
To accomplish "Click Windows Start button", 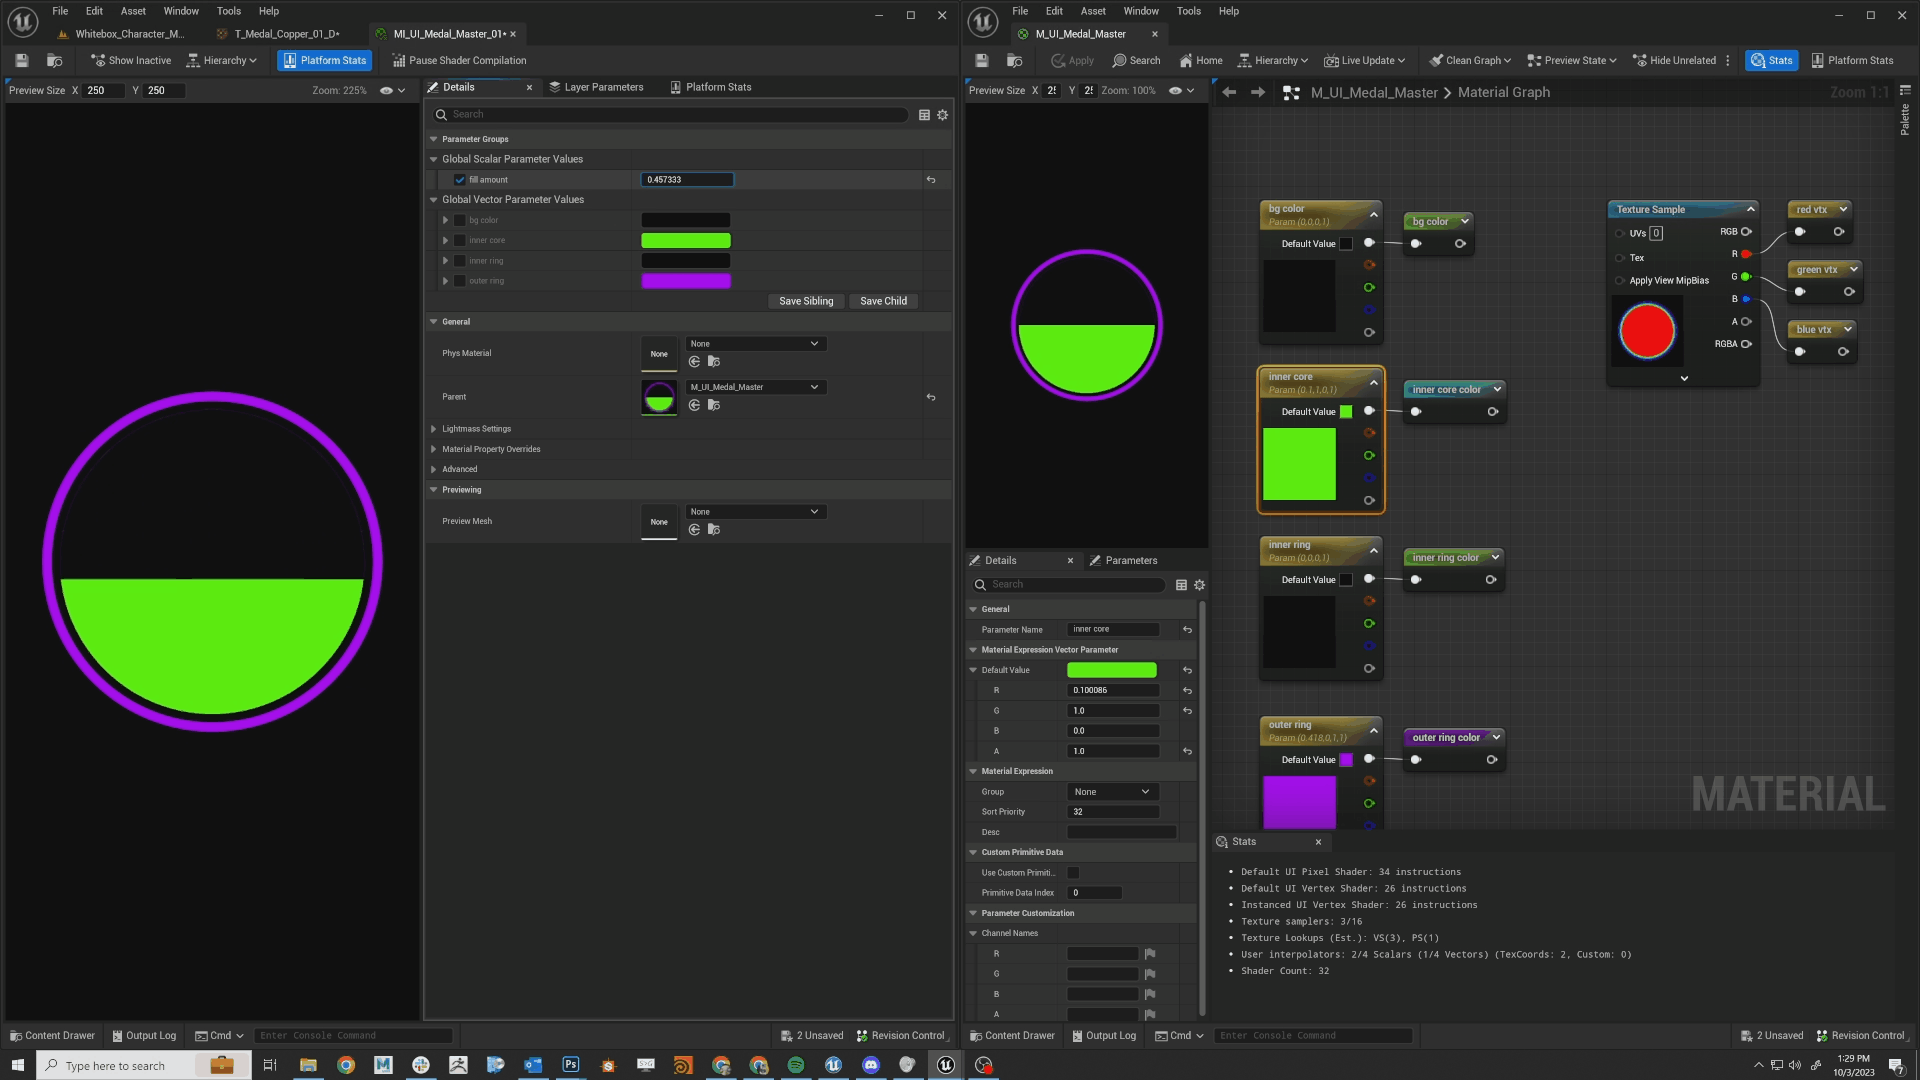I will click(x=17, y=1065).
